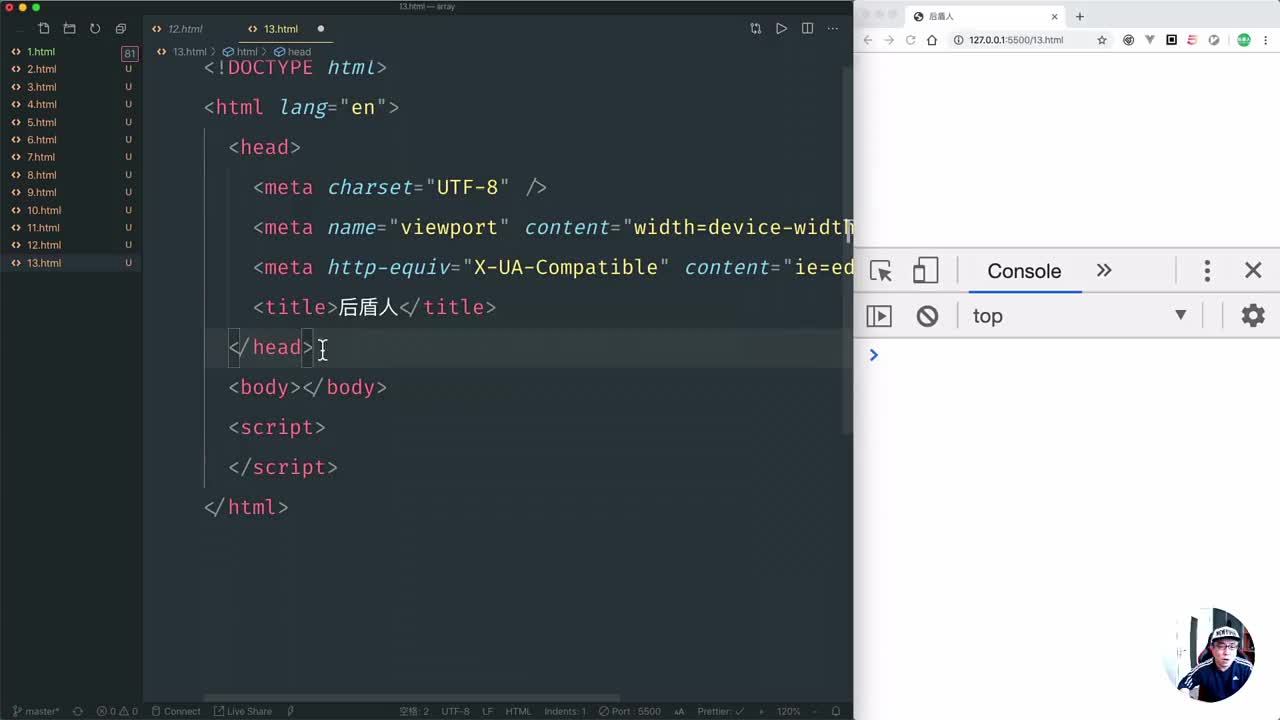This screenshot has height=720, width=1280.
Task: Open editor more actions ellipsis menu
Action: [833, 29]
